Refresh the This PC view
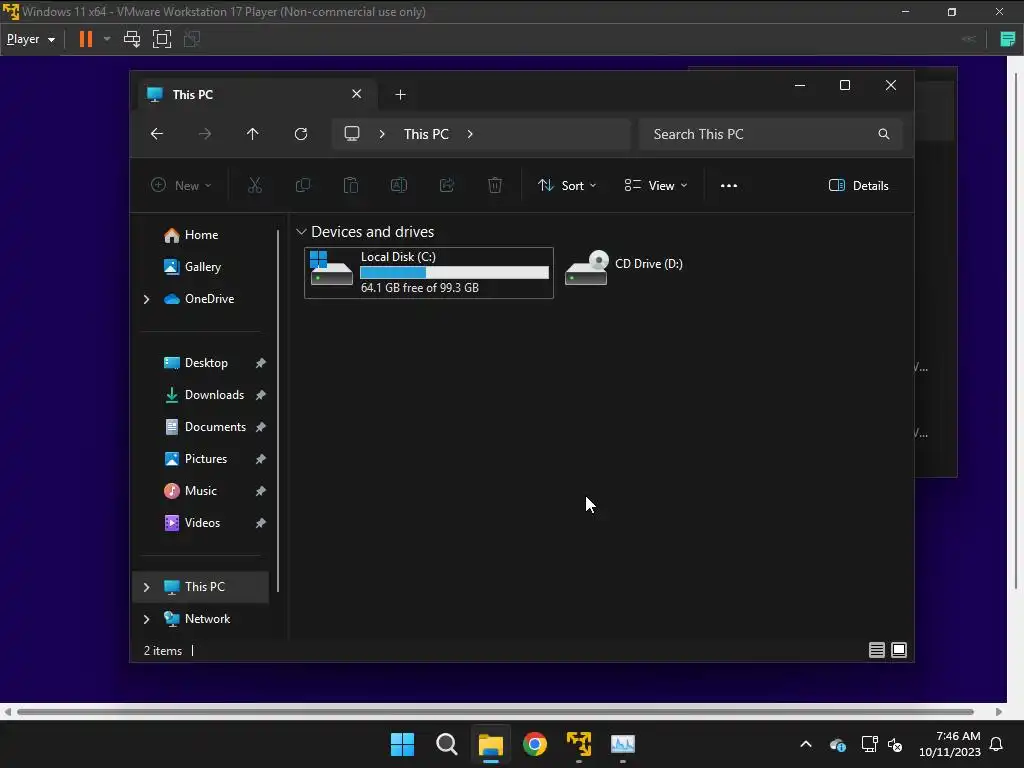The width and height of the screenshot is (1024, 768). (x=301, y=134)
